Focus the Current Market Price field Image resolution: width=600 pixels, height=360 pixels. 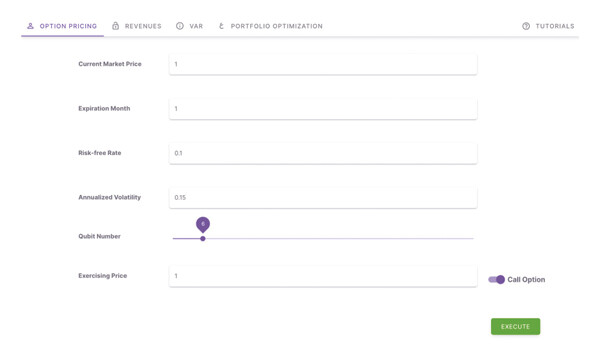[x=323, y=64]
